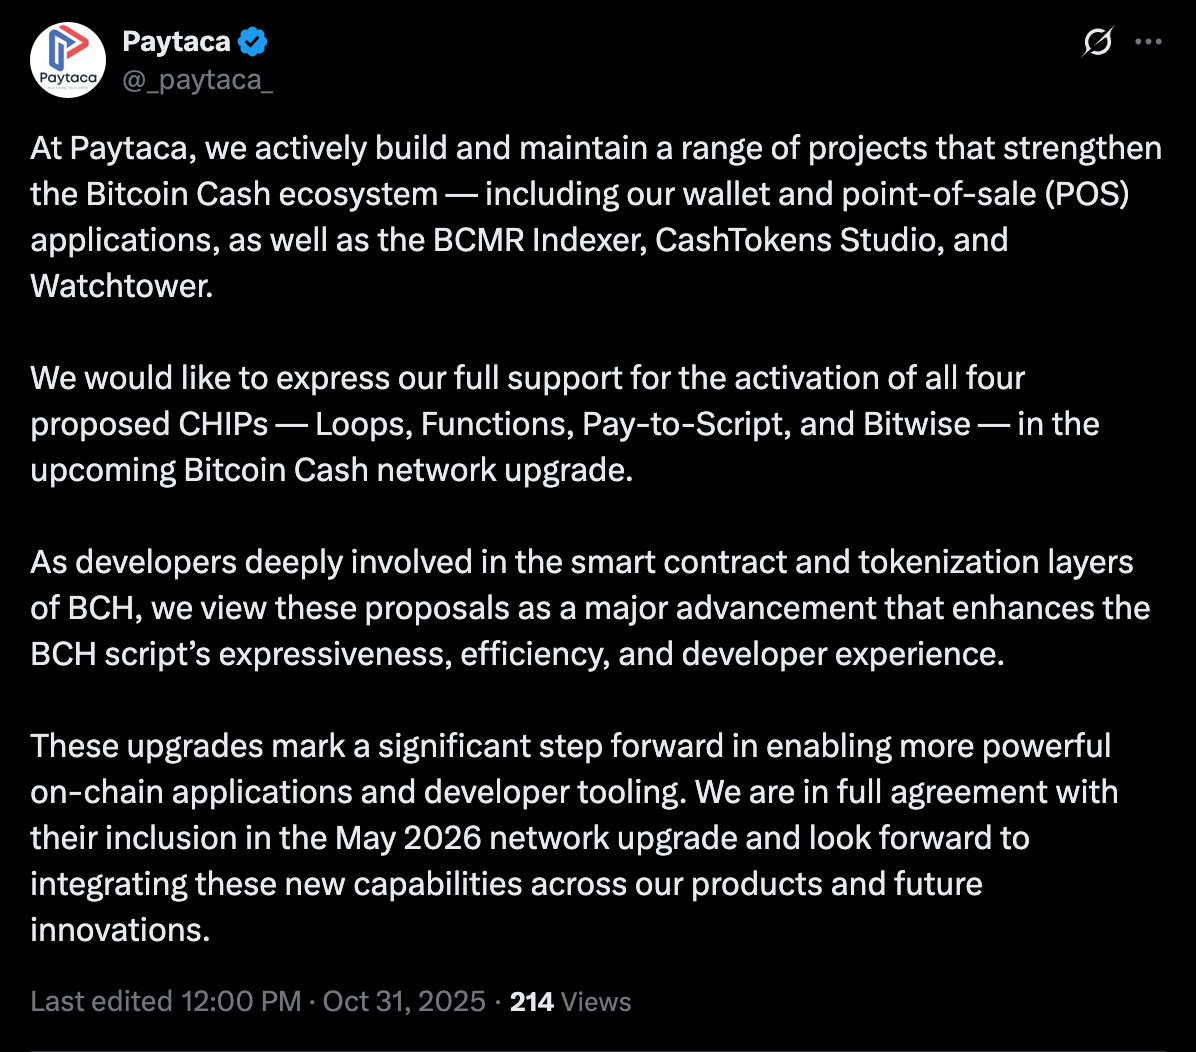The width and height of the screenshot is (1196, 1052).
Task: Visit the @_paytaca_ handle link
Action: coord(197,80)
